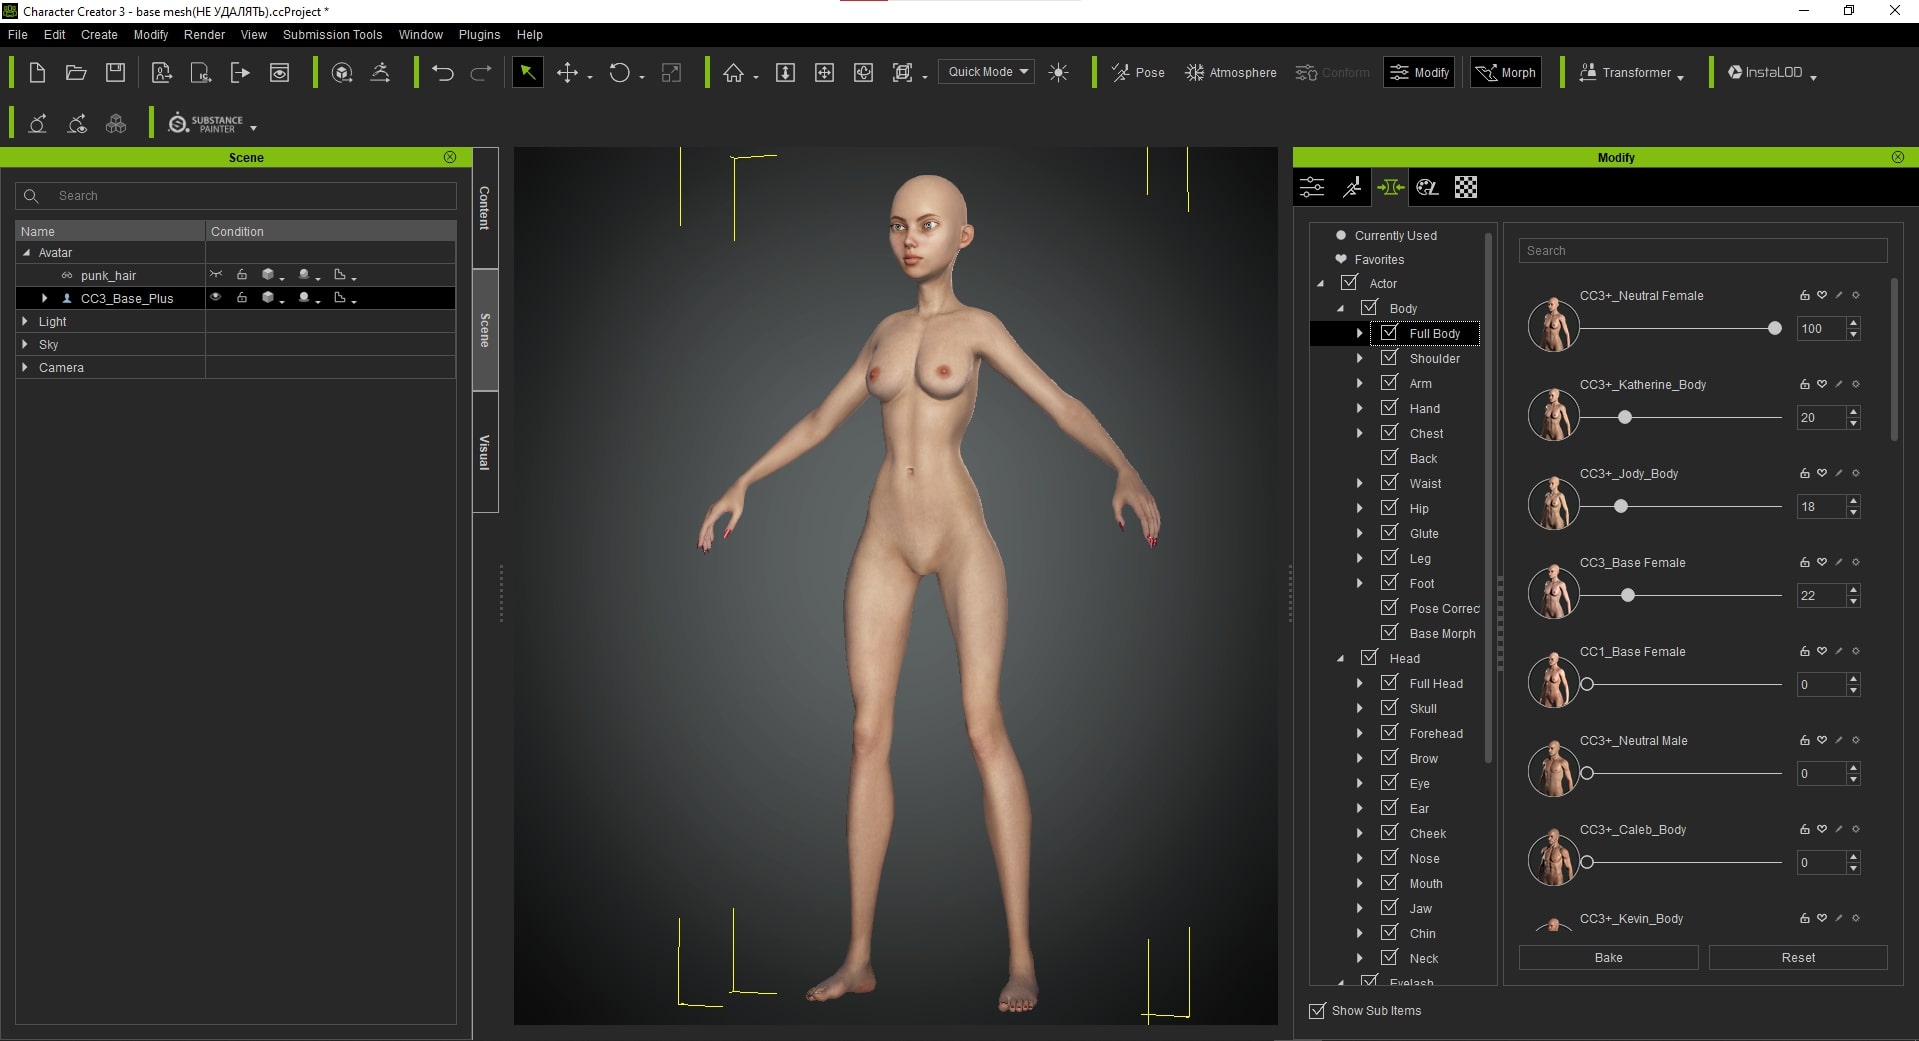1919x1041 pixels.
Task: Activate the Rotate tool icon
Action: (x=620, y=72)
